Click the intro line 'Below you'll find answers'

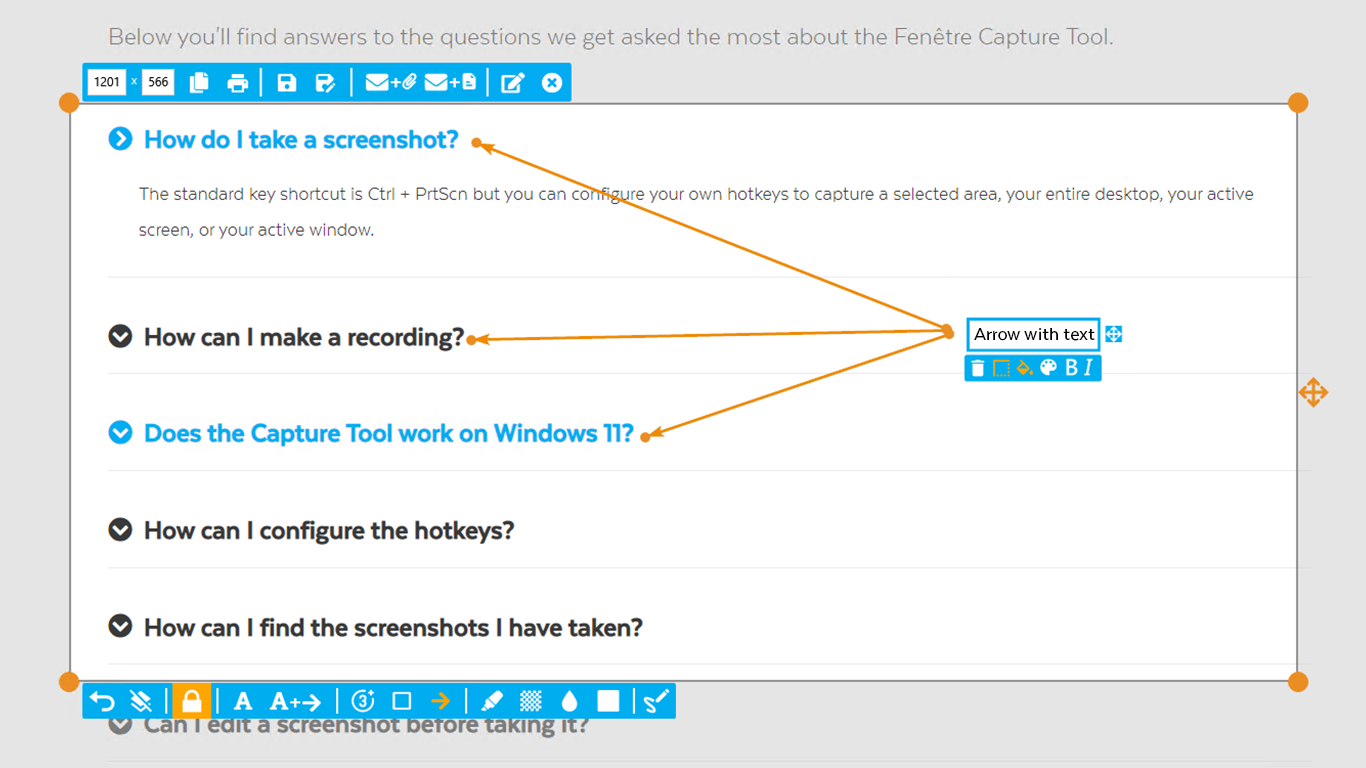(611, 37)
